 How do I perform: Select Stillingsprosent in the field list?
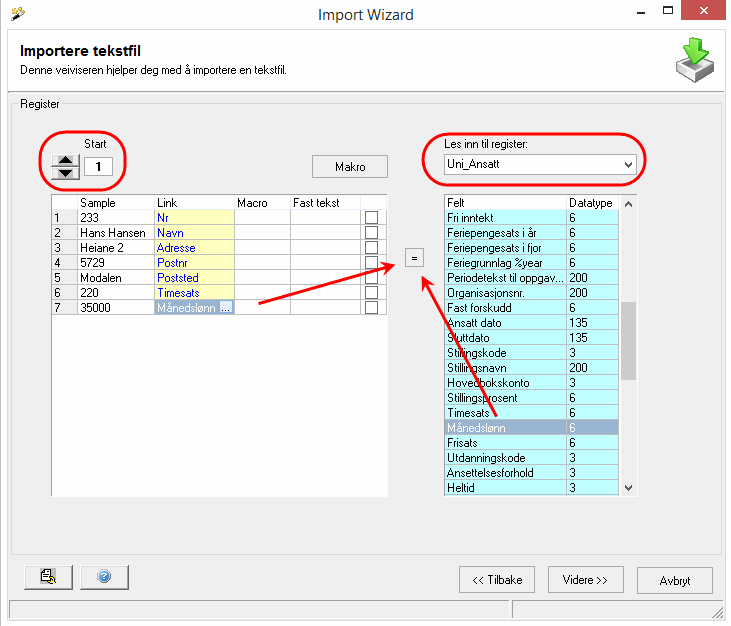(504, 398)
